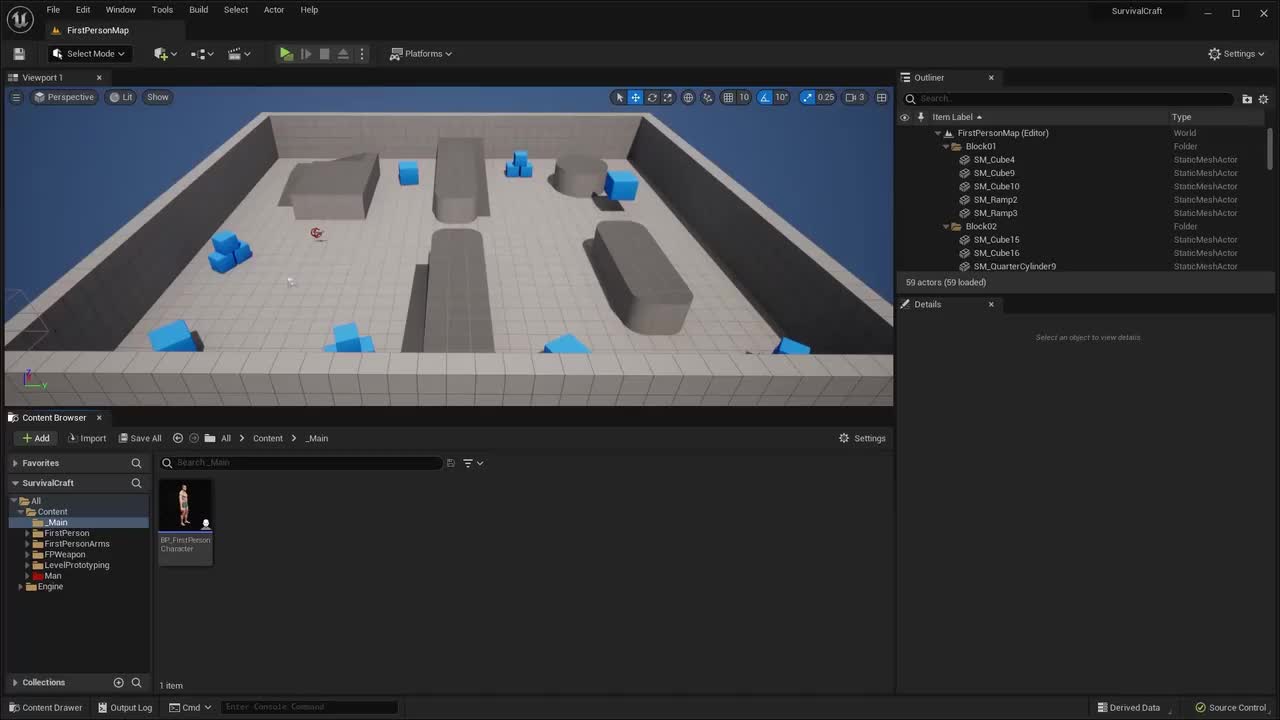Click the stop simulation button
This screenshot has height=720, width=1280.
pyautogui.click(x=324, y=54)
